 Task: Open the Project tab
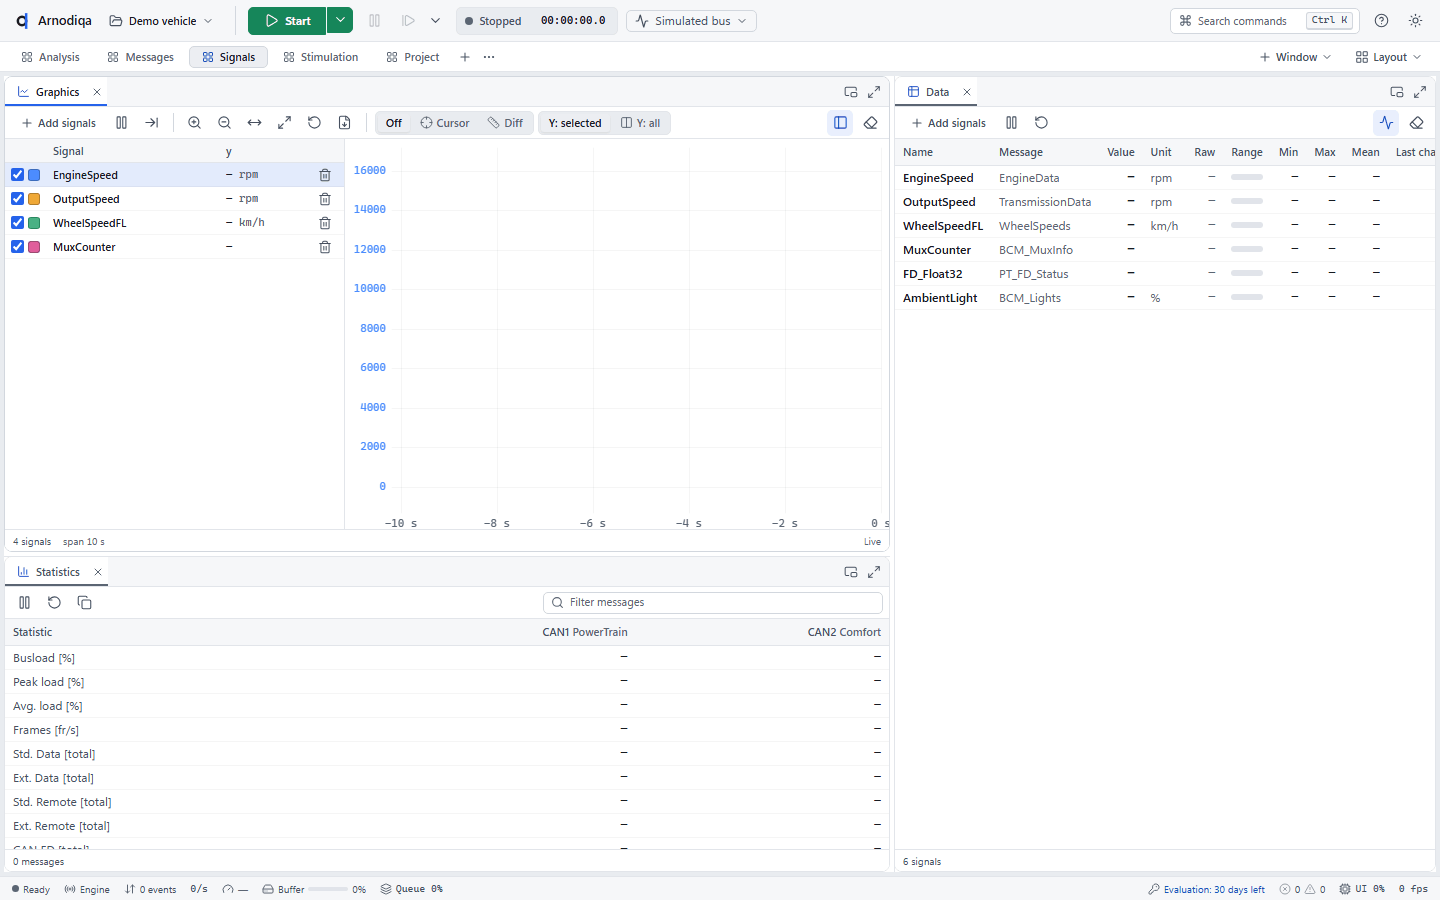click(413, 57)
